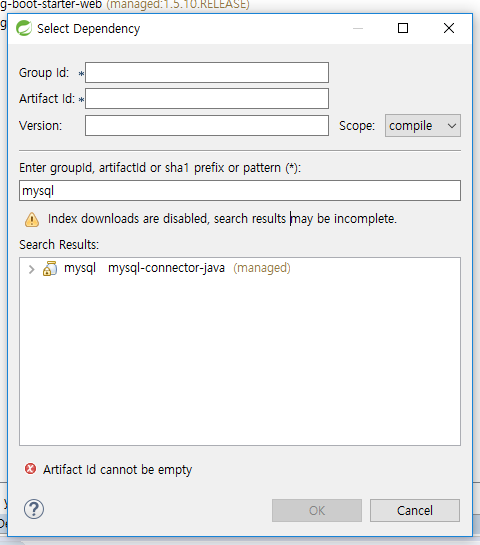Click the search pattern field containing mysql
Viewport: 480px width, 545px height.
coord(240,190)
